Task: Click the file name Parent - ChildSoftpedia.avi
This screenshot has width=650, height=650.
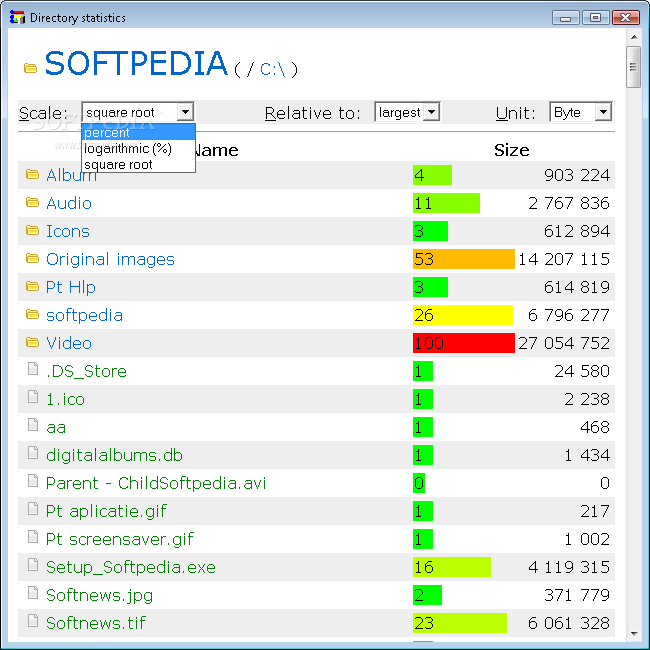Action: coord(156,483)
